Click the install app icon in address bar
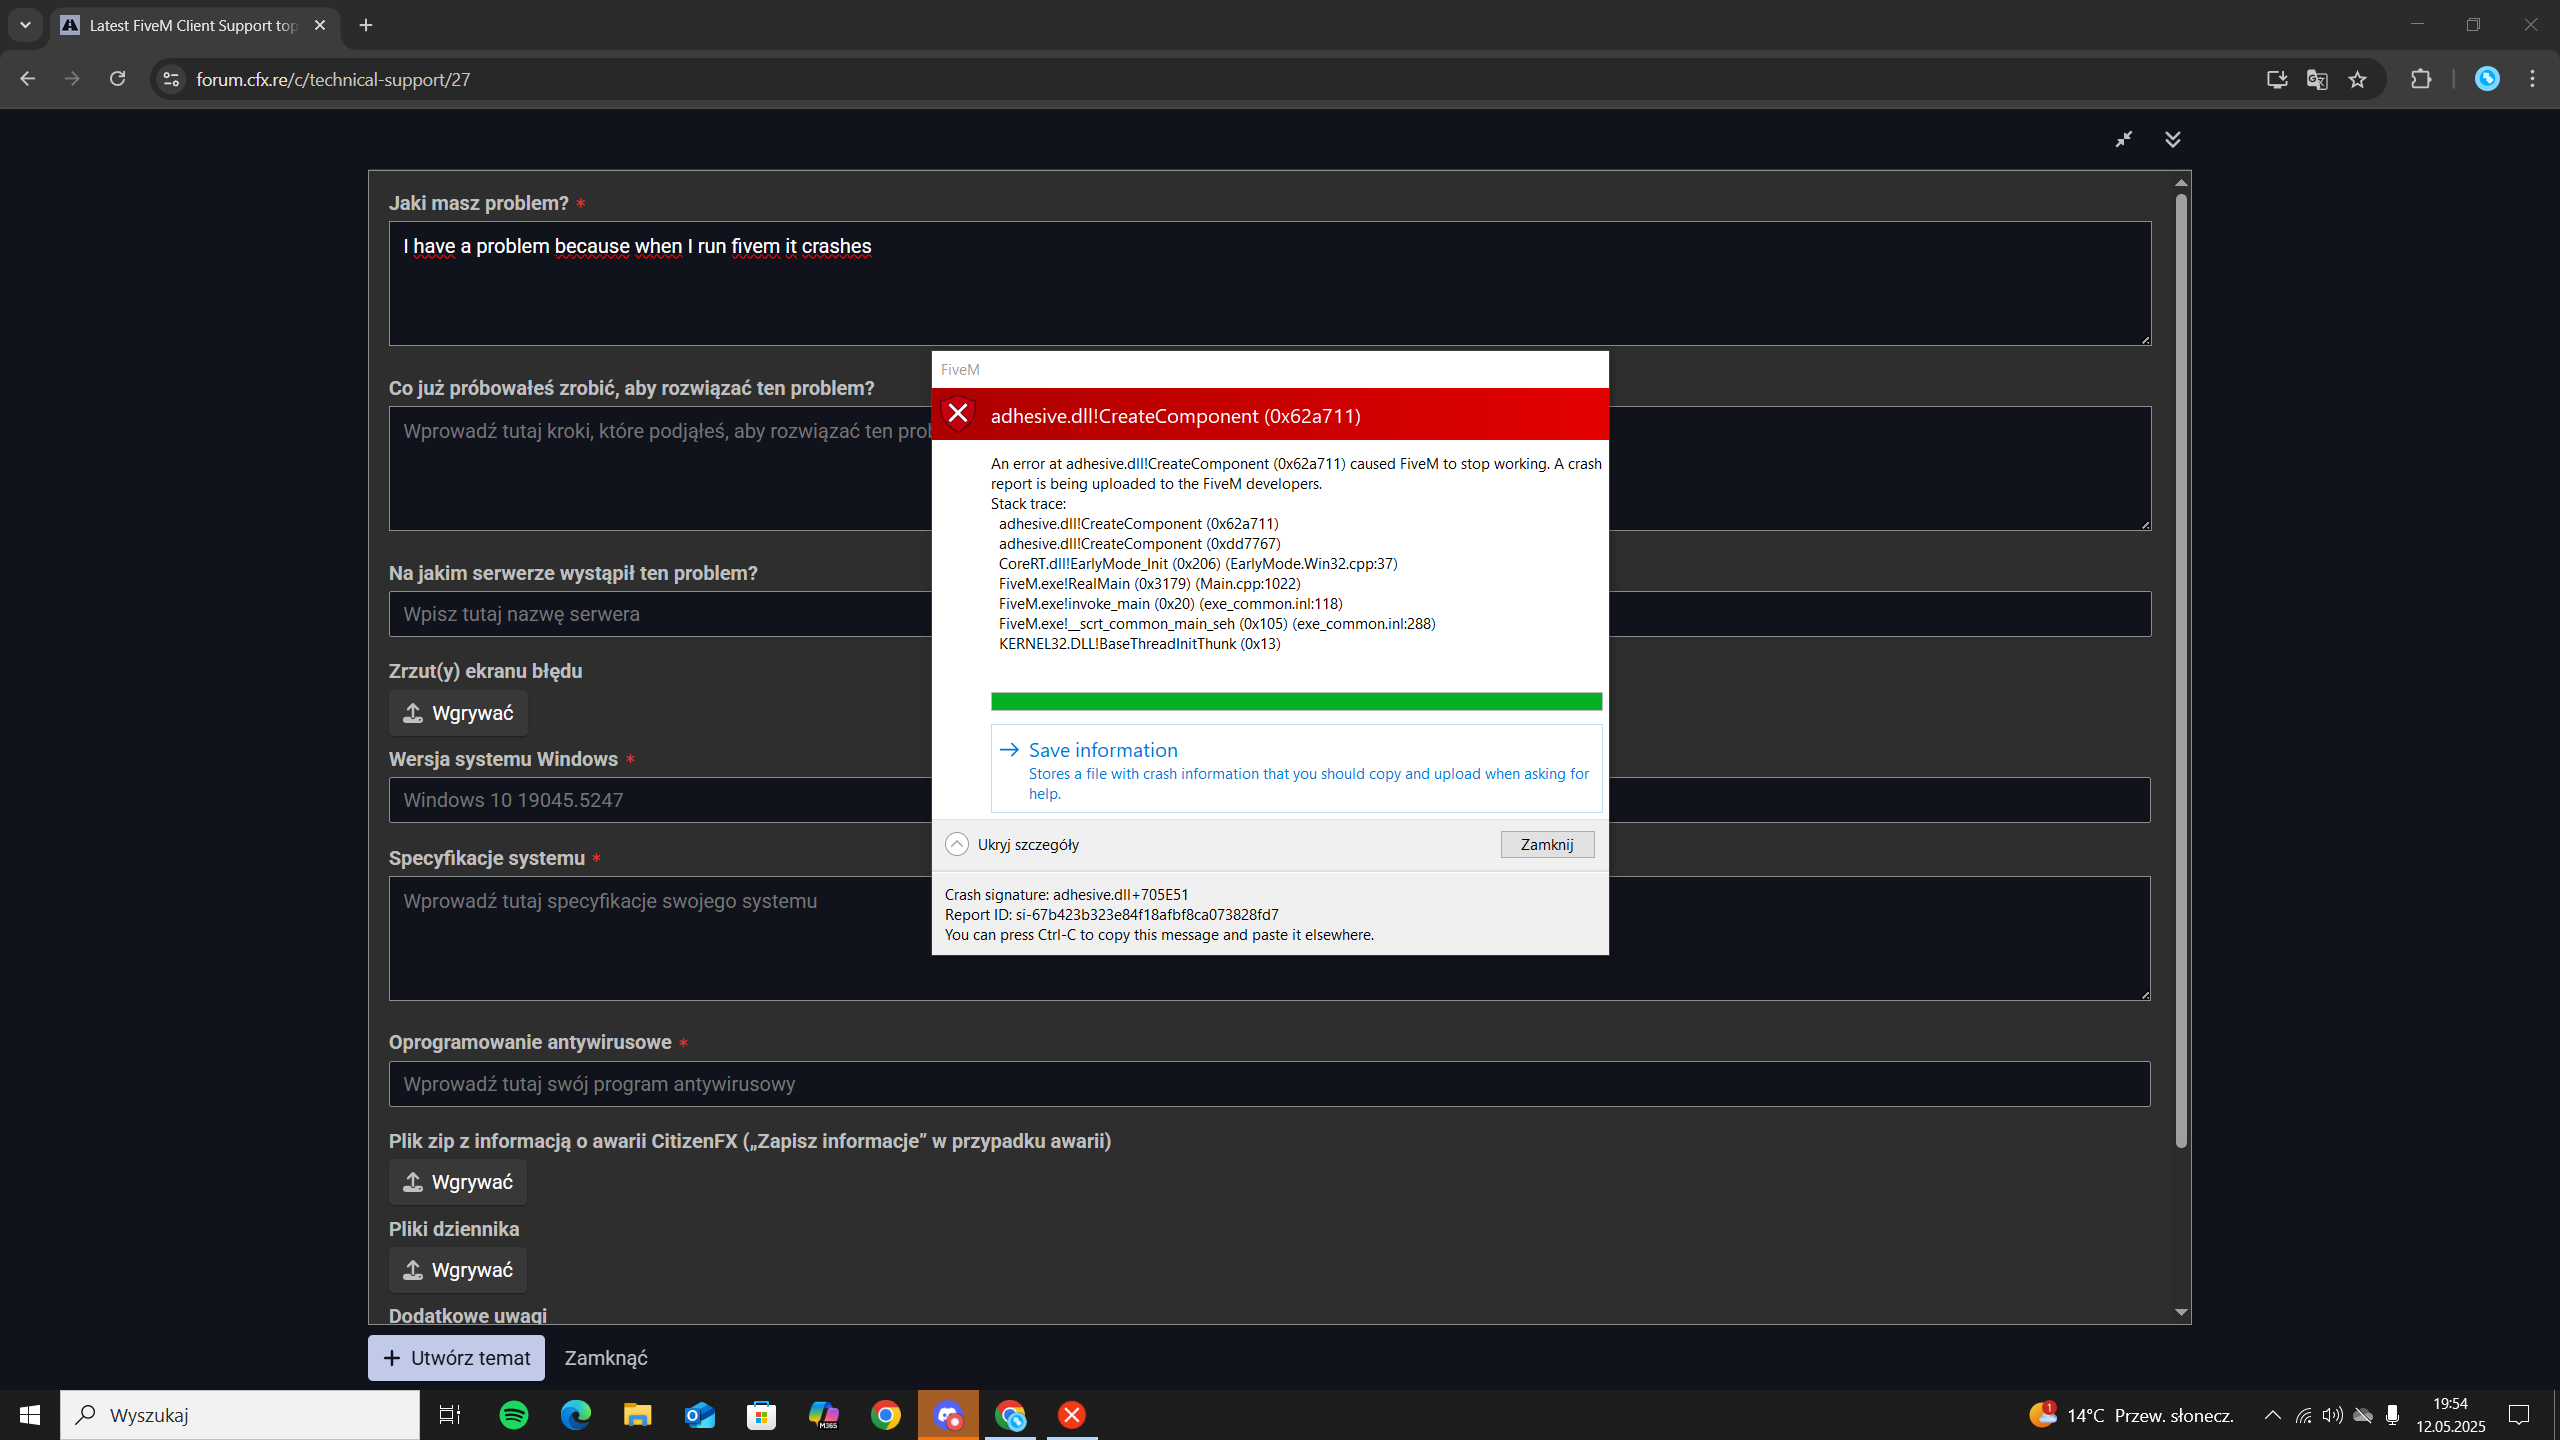The width and height of the screenshot is (2560, 1440). 2277,79
